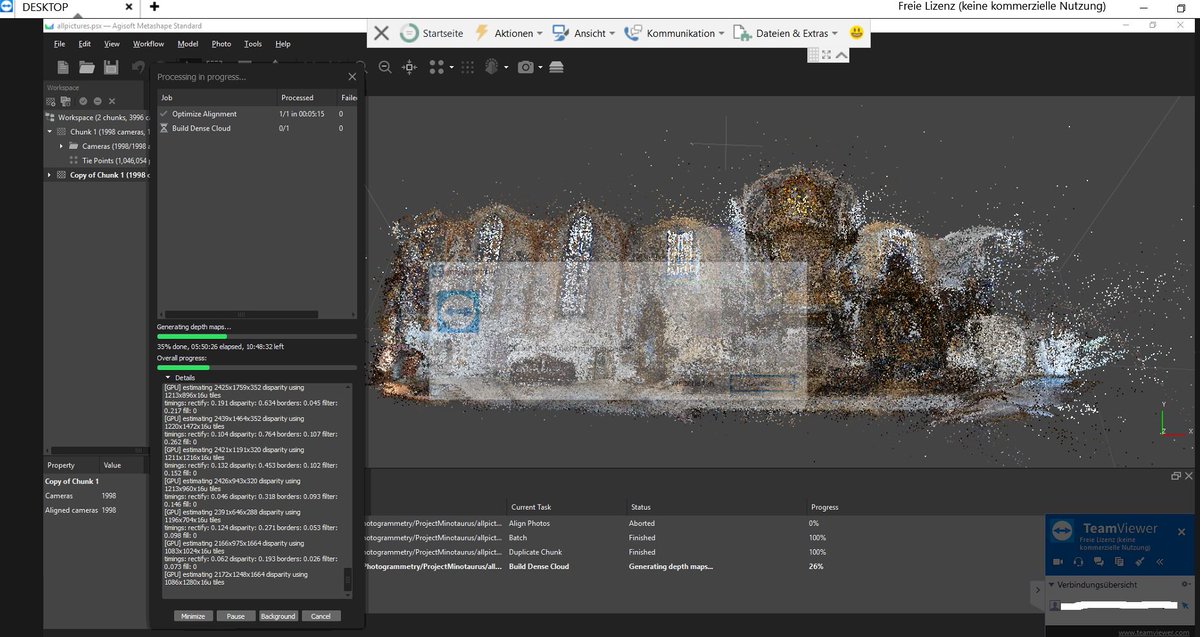Open Show Cameras dropdown arrow
This screenshot has height=637, width=1200.
pyautogui.click(x=540, y=68)
